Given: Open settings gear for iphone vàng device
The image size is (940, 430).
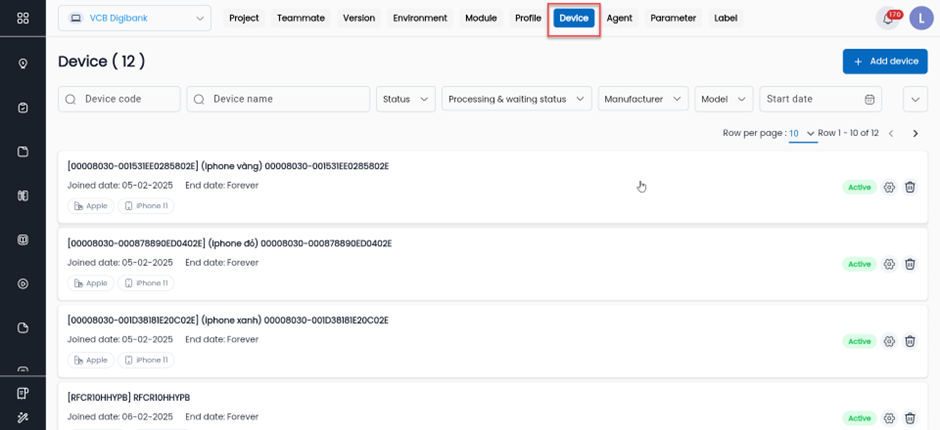Looking at the screenshot, I should pos(889,187).
